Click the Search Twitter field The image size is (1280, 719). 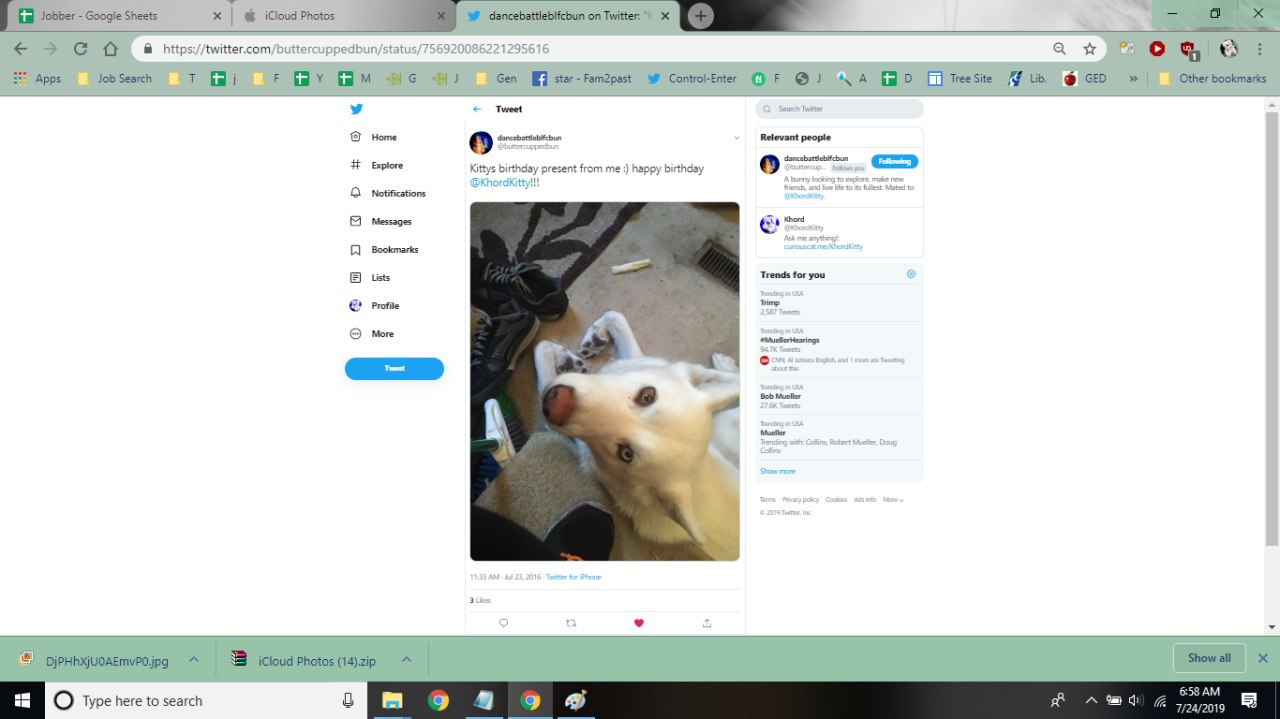pos(839,109)
